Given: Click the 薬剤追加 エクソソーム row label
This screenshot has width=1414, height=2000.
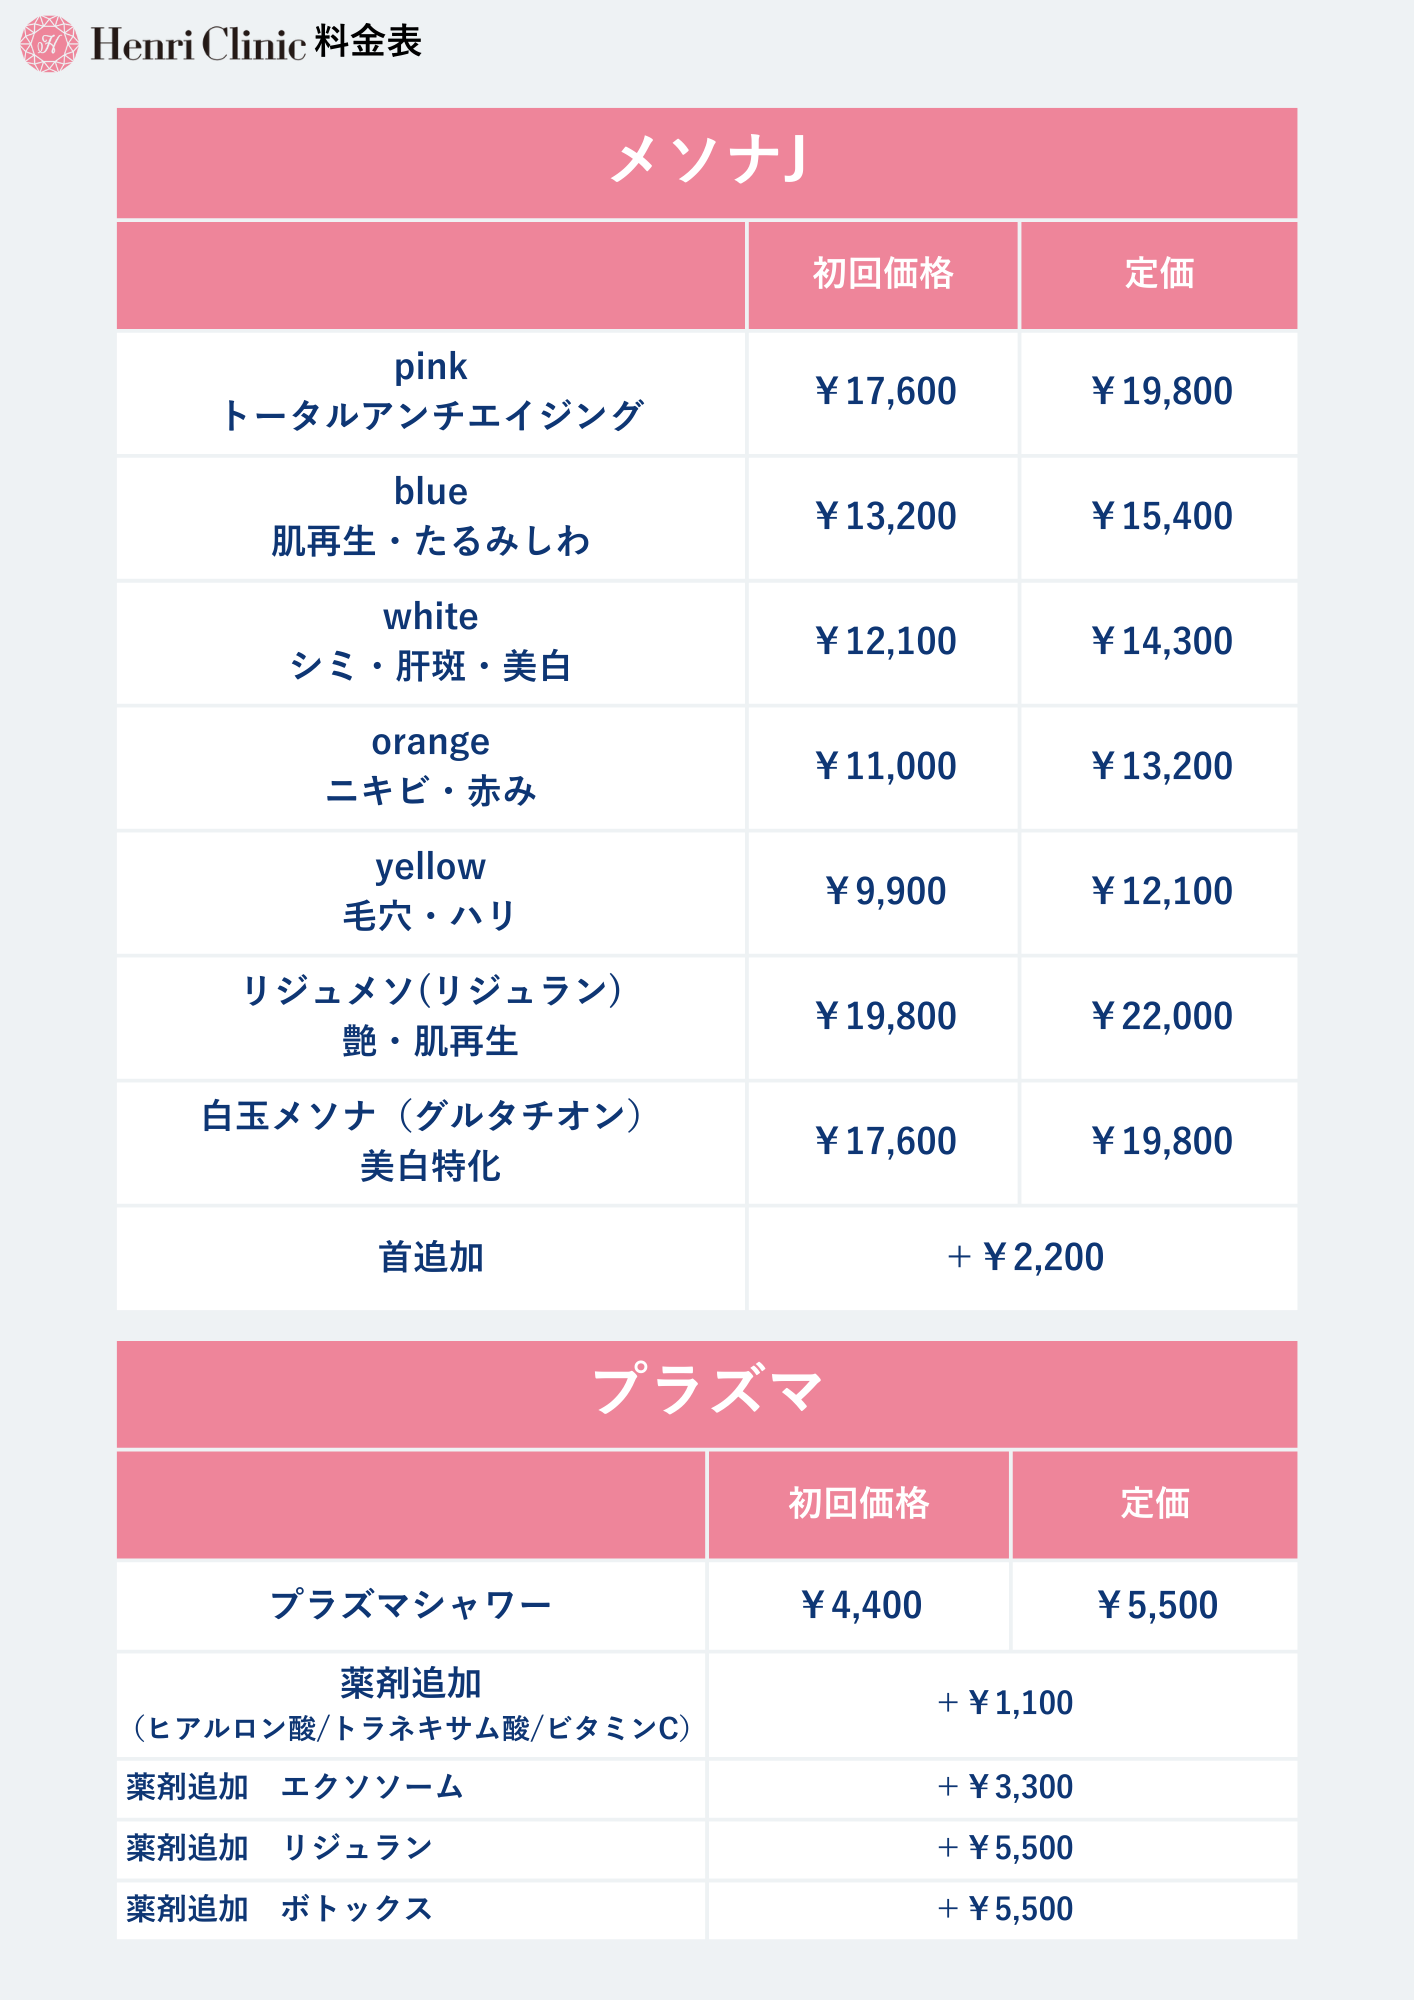Looking at the screenshot, I should click(295, 1787).
